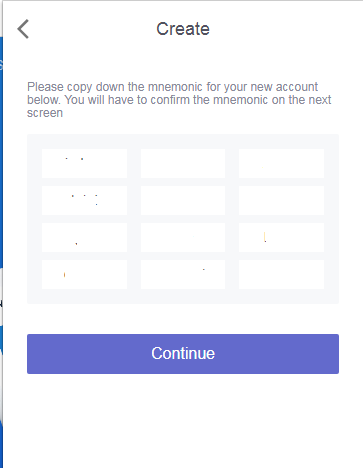Click the blue window strip on left edge
This screenshot has width=363, height=468.
1,150
